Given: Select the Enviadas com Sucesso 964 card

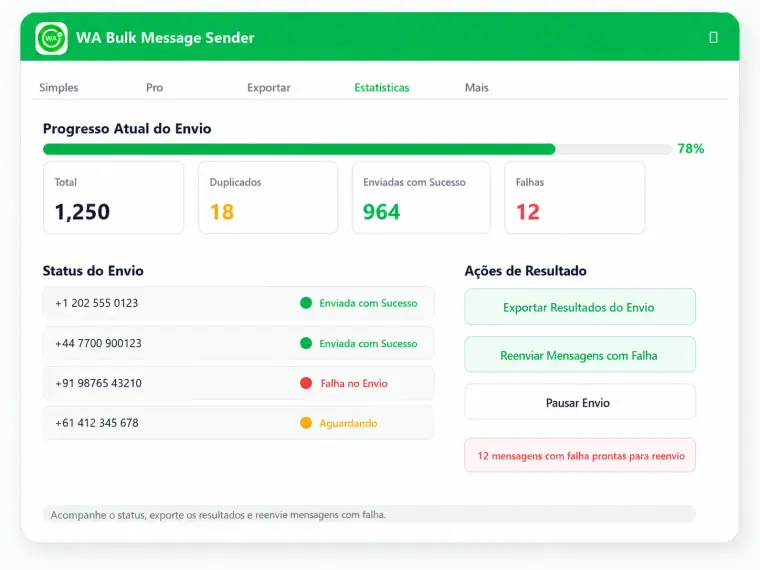Looking at the screenshot, I should click(x=421, y=198).
